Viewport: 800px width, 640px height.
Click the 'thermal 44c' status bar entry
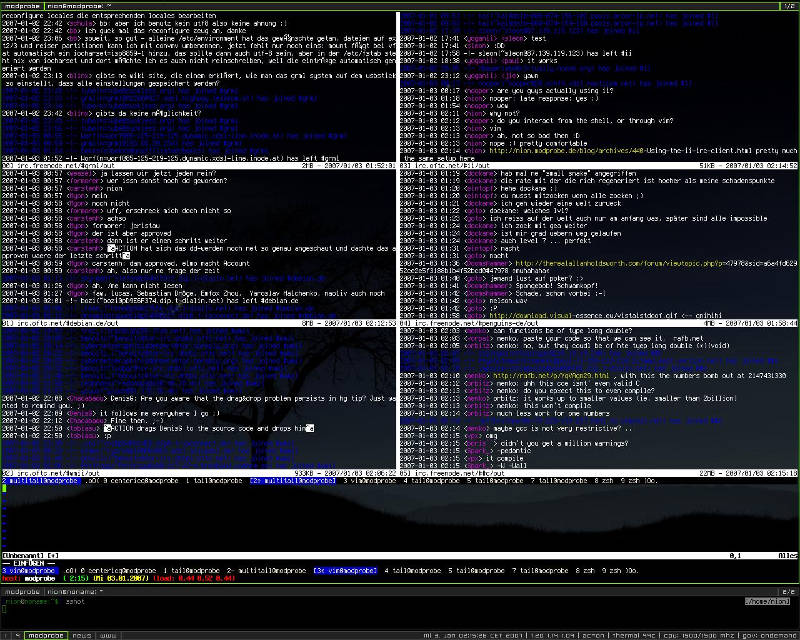(x=634, y=635)
